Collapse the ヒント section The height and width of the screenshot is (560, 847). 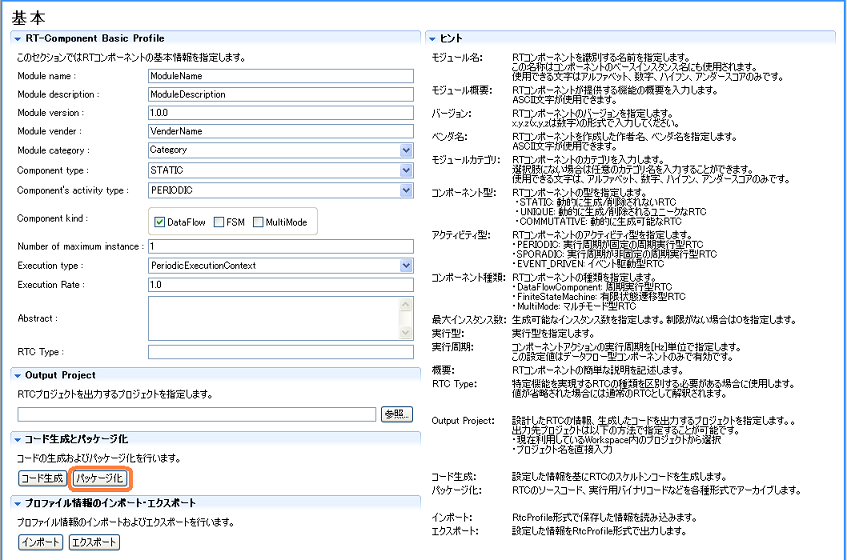pyautogui.click(x=432, y=39)
